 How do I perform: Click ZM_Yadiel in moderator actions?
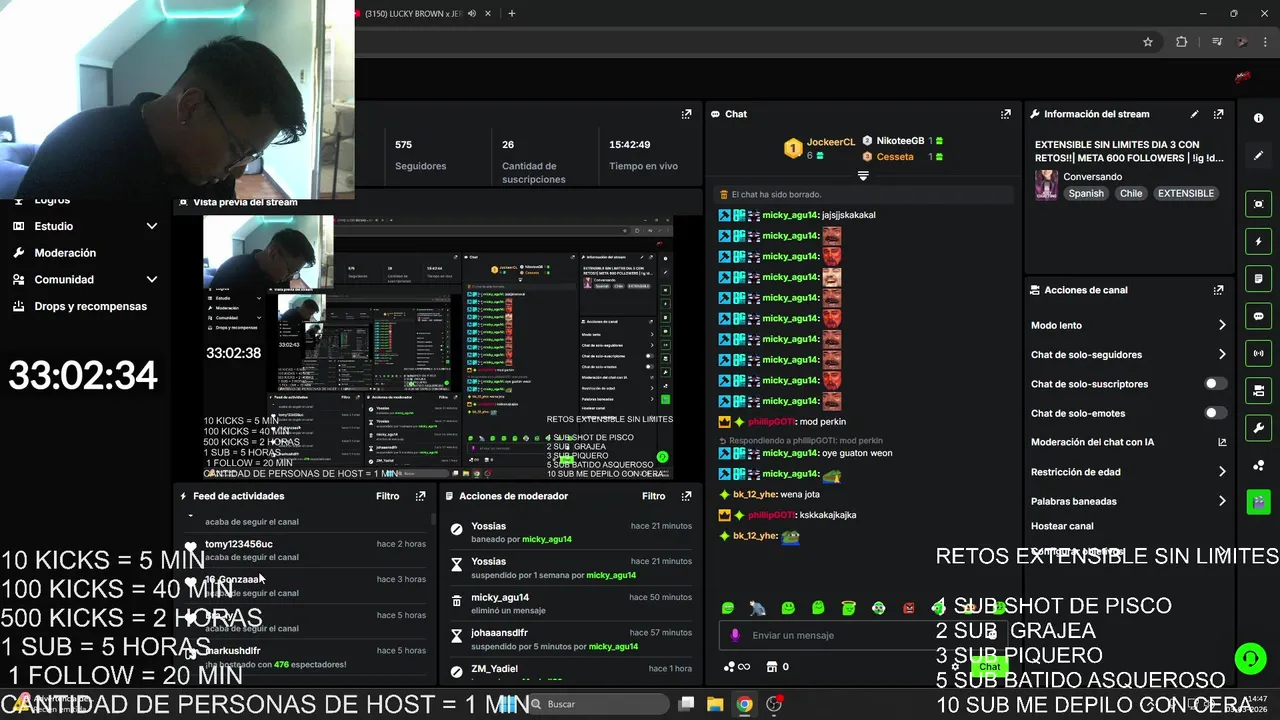pyautogui.click(x=494, y=668)
